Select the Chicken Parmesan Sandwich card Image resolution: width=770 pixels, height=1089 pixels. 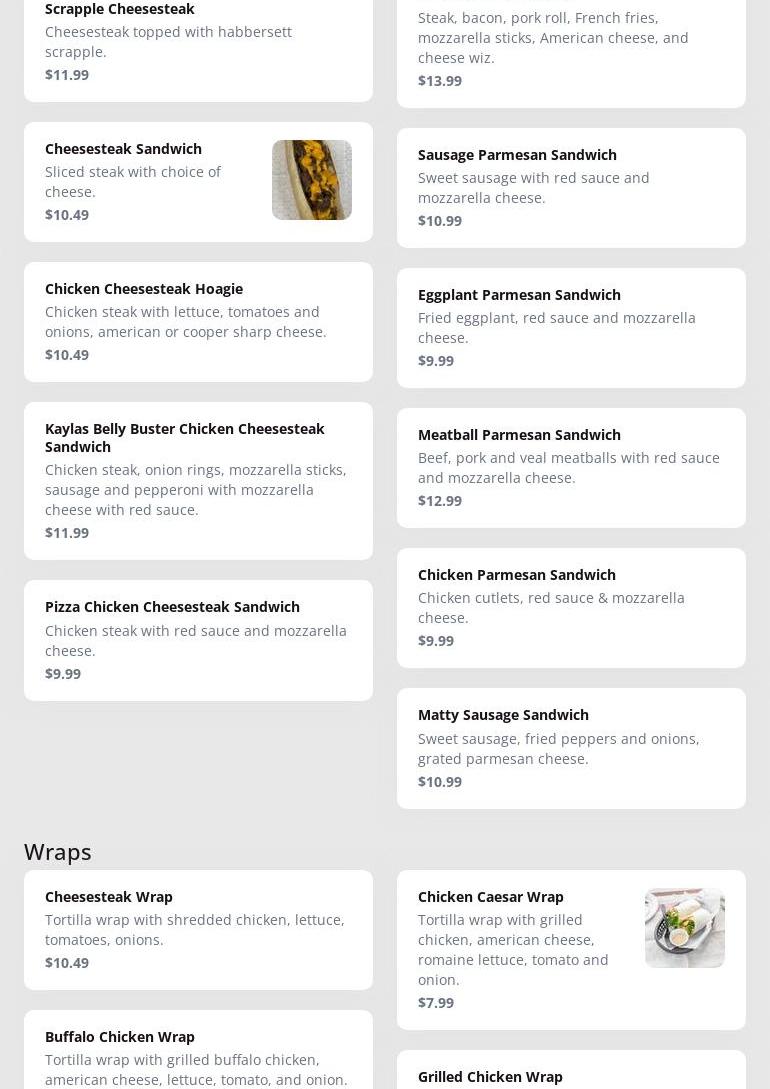pyautogui.click(x=570, y=607)
